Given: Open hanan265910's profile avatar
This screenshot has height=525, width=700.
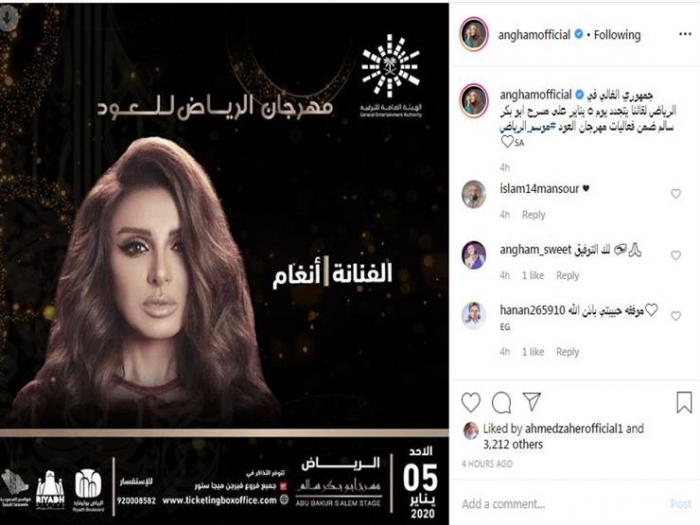Looking at the screenshot, I should click(x=474, y=316).
